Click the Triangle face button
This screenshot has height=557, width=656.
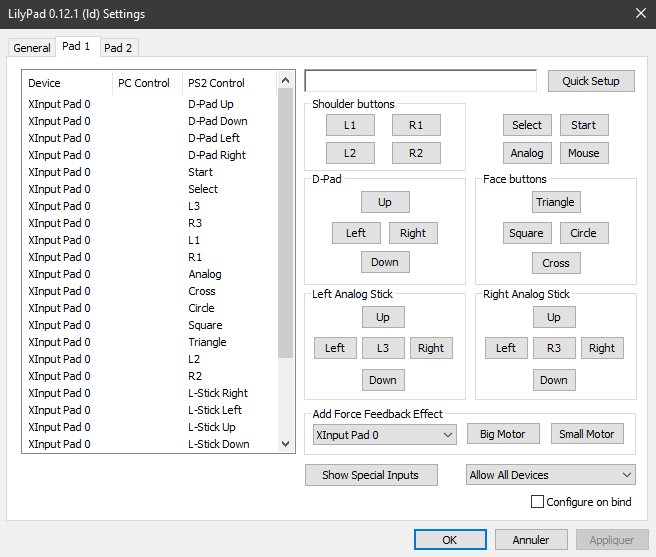pyautogui.click(x=555, y=202)
